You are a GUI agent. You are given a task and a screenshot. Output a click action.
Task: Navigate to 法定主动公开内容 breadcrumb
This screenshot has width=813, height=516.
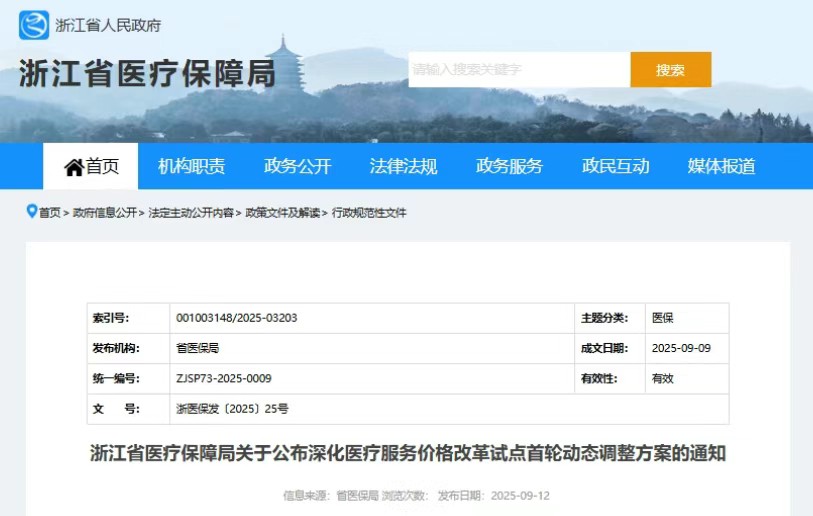[x=191, y=213]
